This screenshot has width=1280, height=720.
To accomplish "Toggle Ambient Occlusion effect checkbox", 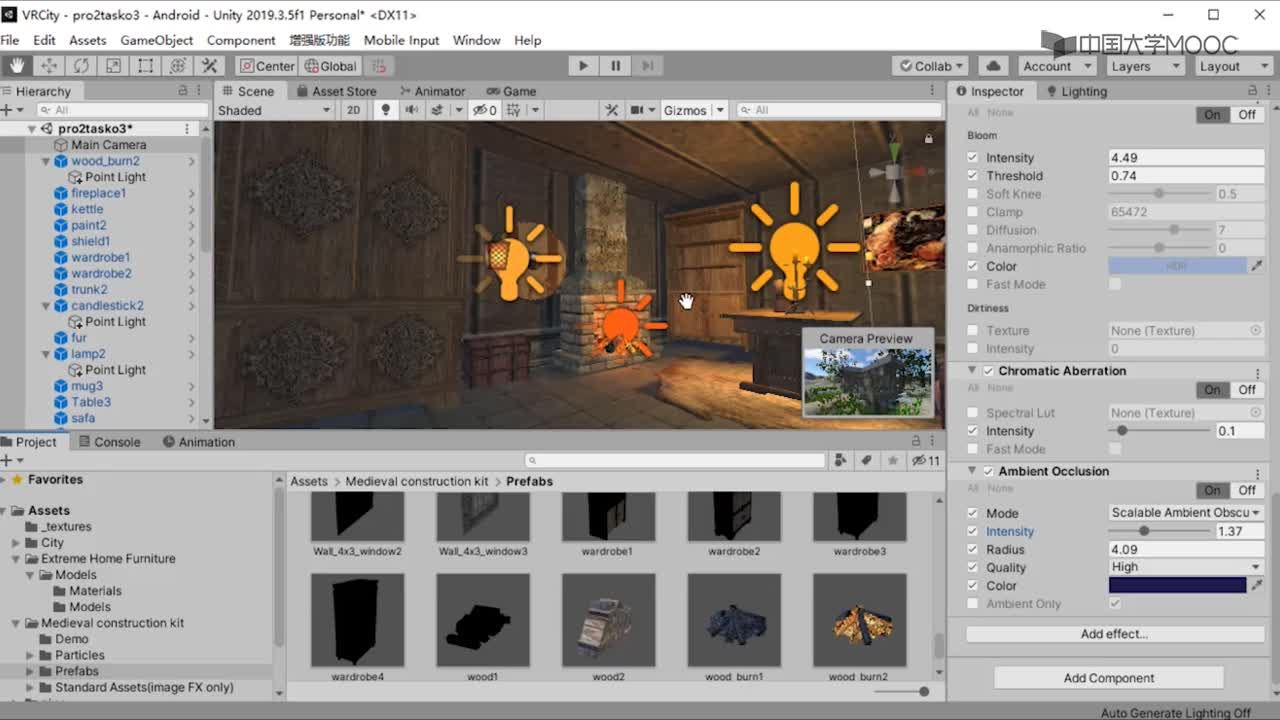I will pos(989,471).
